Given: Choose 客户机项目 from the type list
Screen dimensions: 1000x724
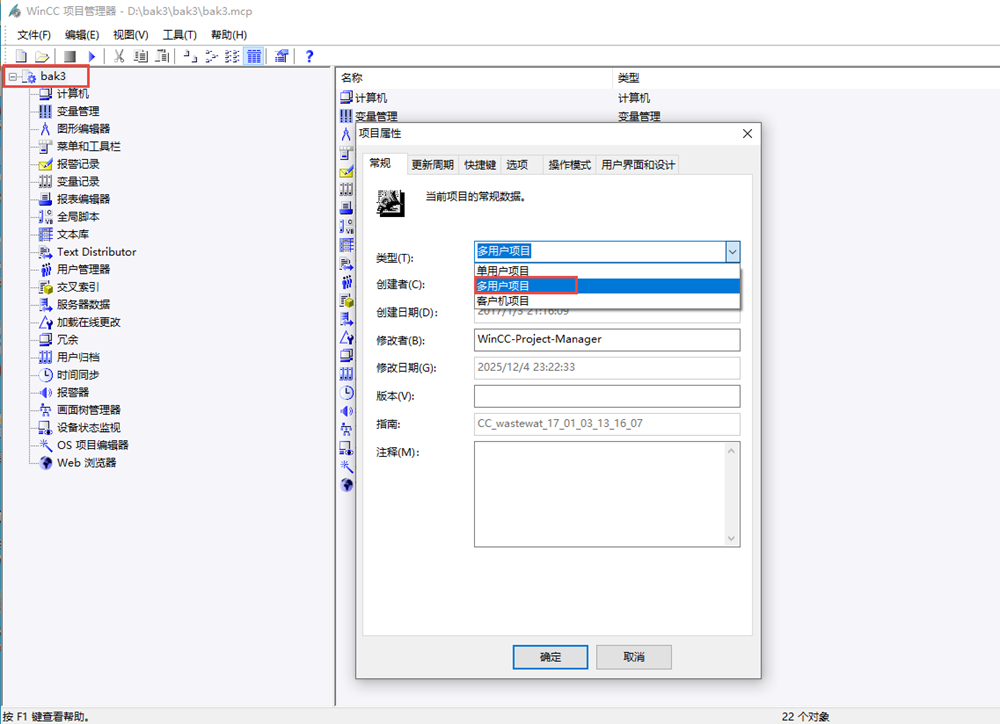Looking at the screenshot, I should click(504, 301).
